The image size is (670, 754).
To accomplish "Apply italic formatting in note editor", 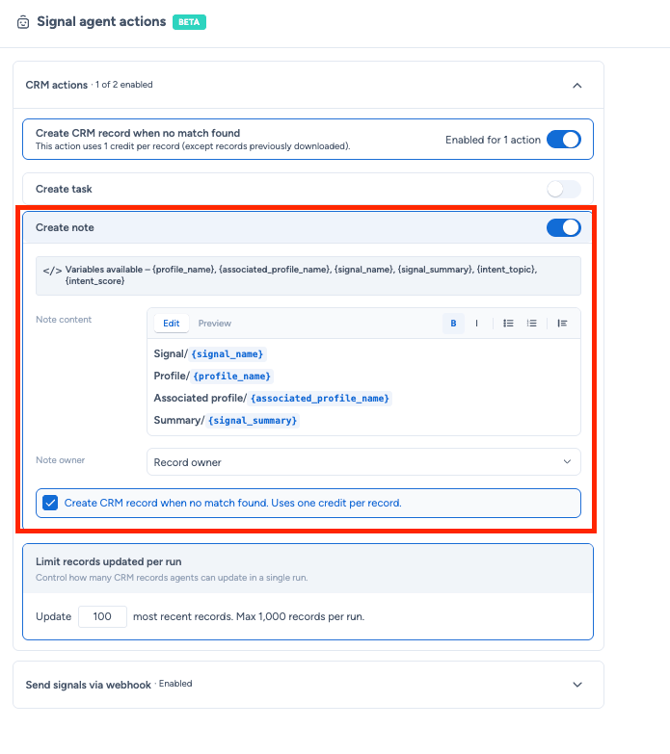I will 476,323.
